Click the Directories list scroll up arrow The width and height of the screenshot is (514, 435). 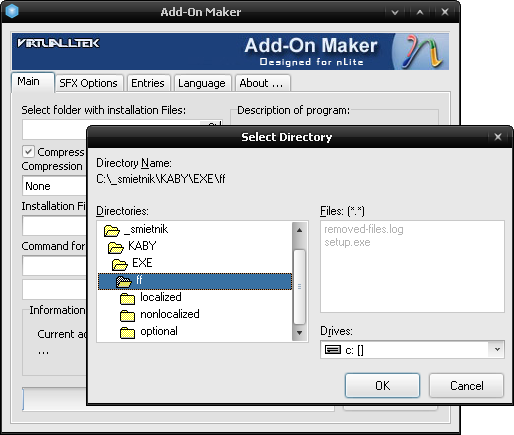coord(299,230)
